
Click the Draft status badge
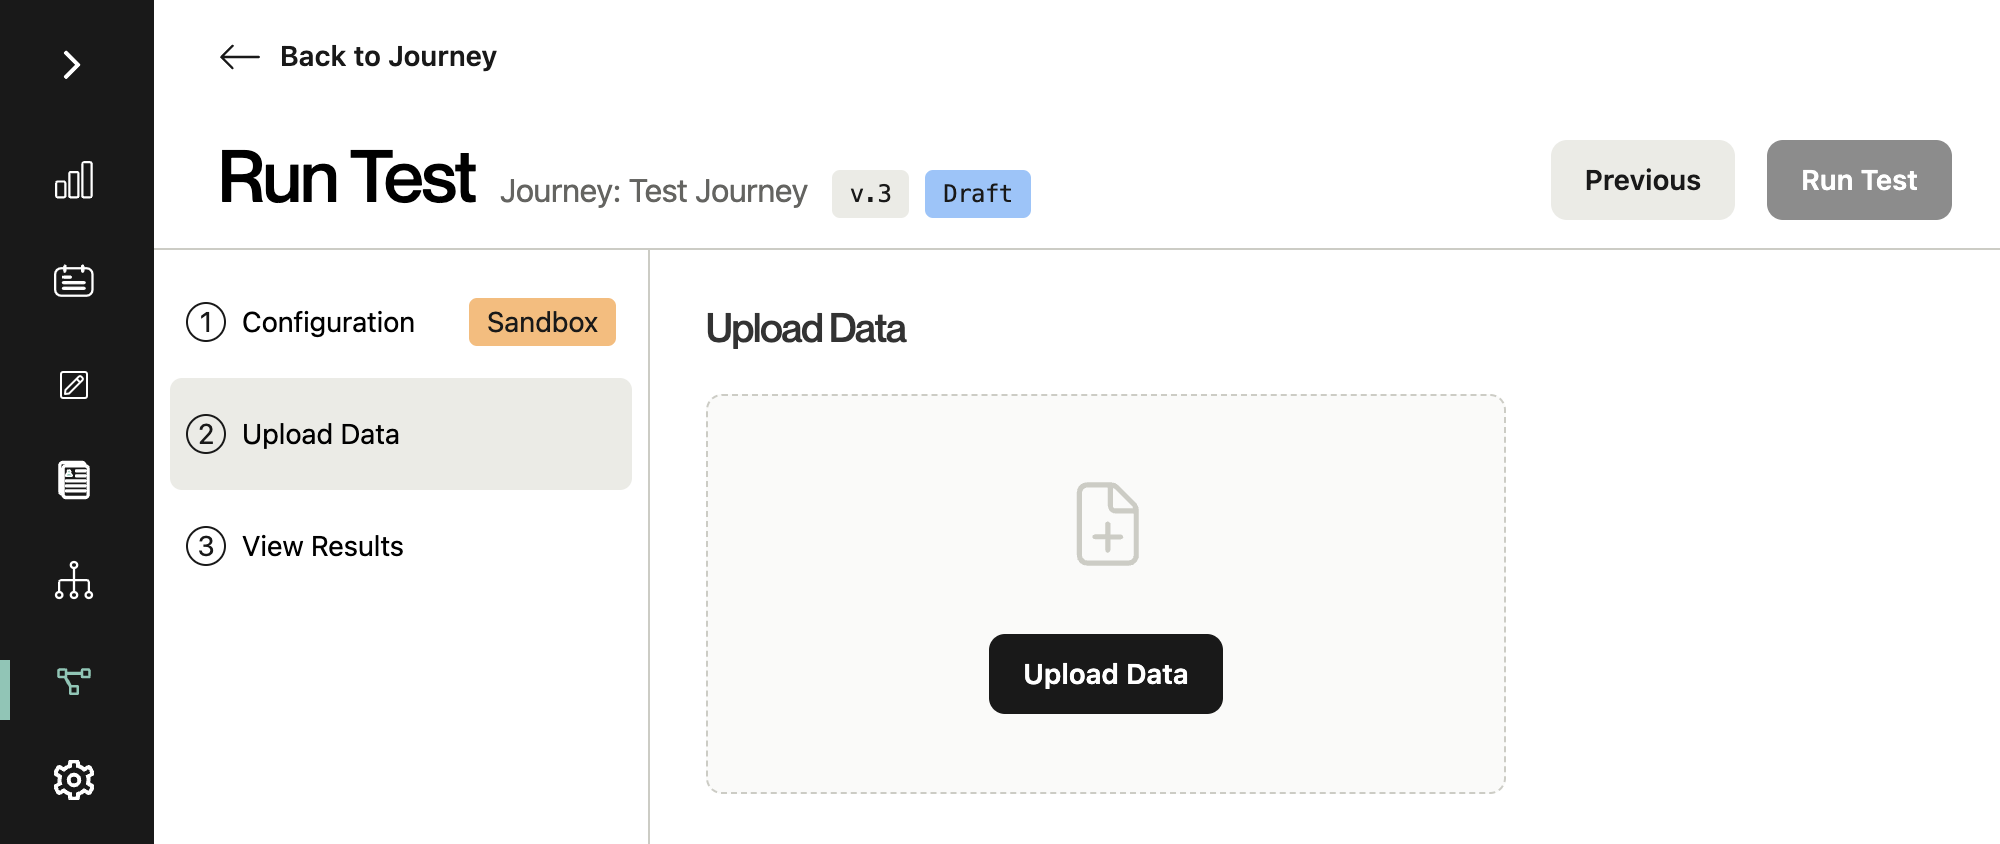(x=978, y=194)
